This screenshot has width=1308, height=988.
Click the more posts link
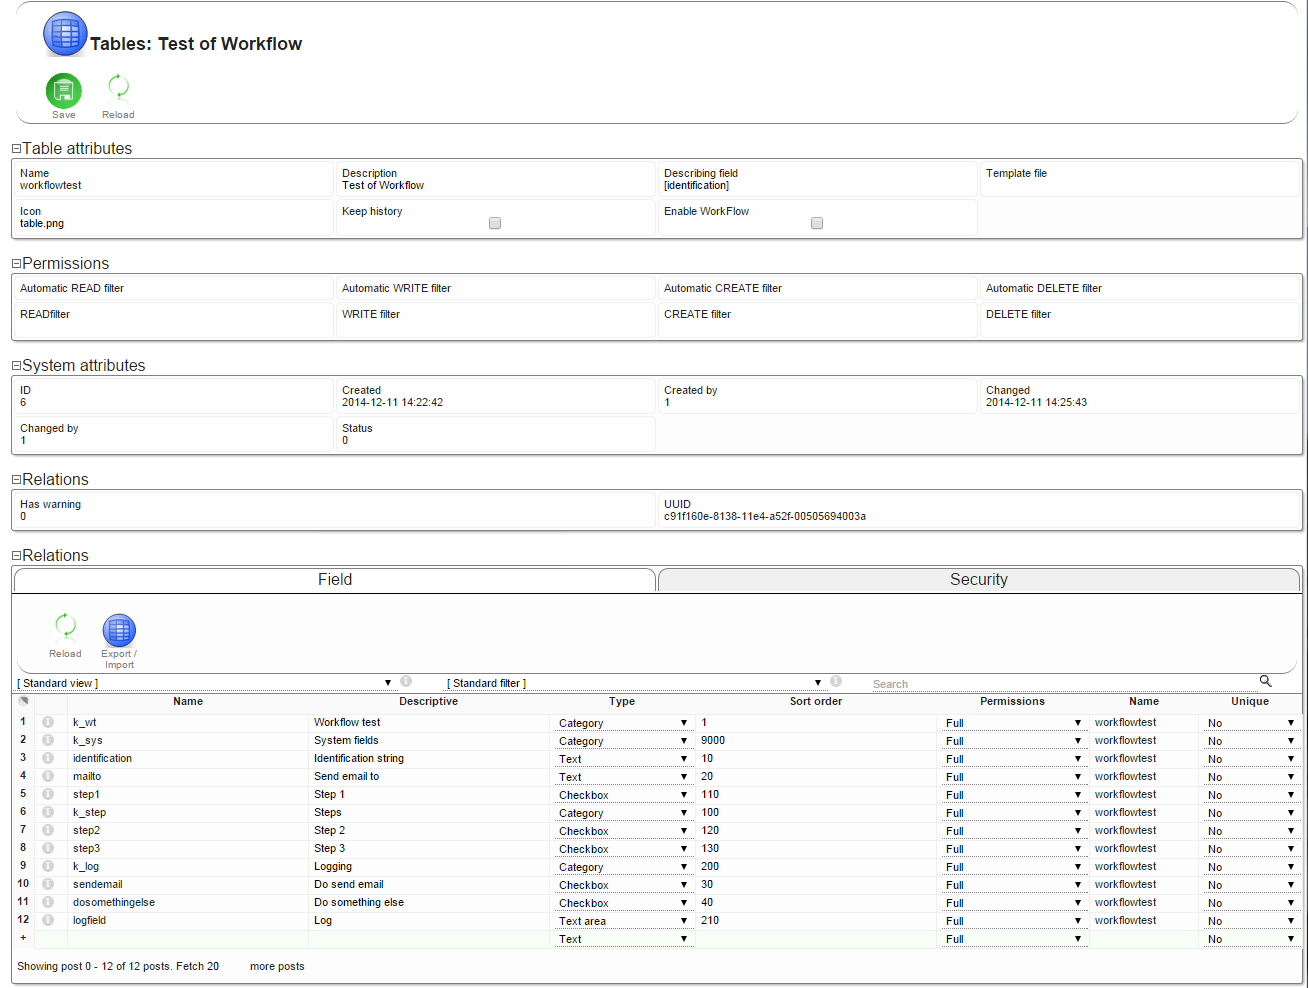(277, 966)
